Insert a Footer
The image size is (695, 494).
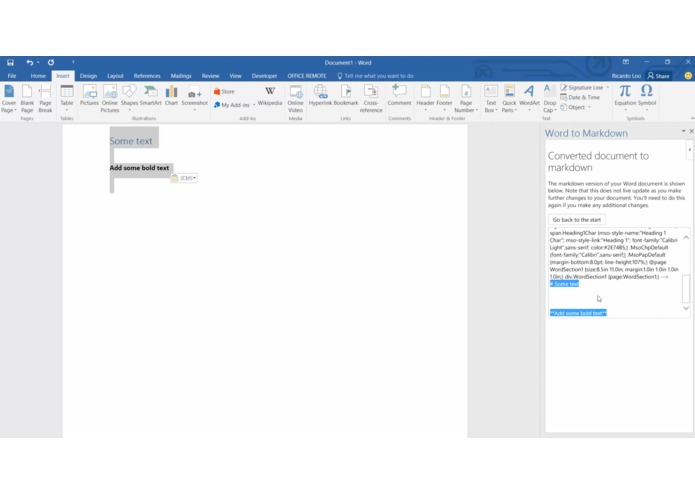point(445,98)
